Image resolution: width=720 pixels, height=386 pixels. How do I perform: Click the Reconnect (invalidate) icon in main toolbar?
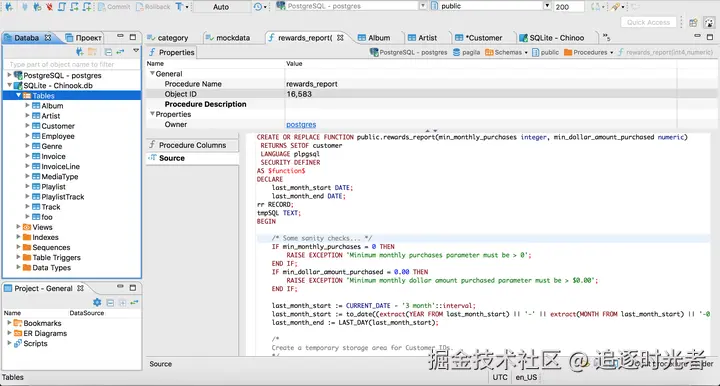[37, 6]
